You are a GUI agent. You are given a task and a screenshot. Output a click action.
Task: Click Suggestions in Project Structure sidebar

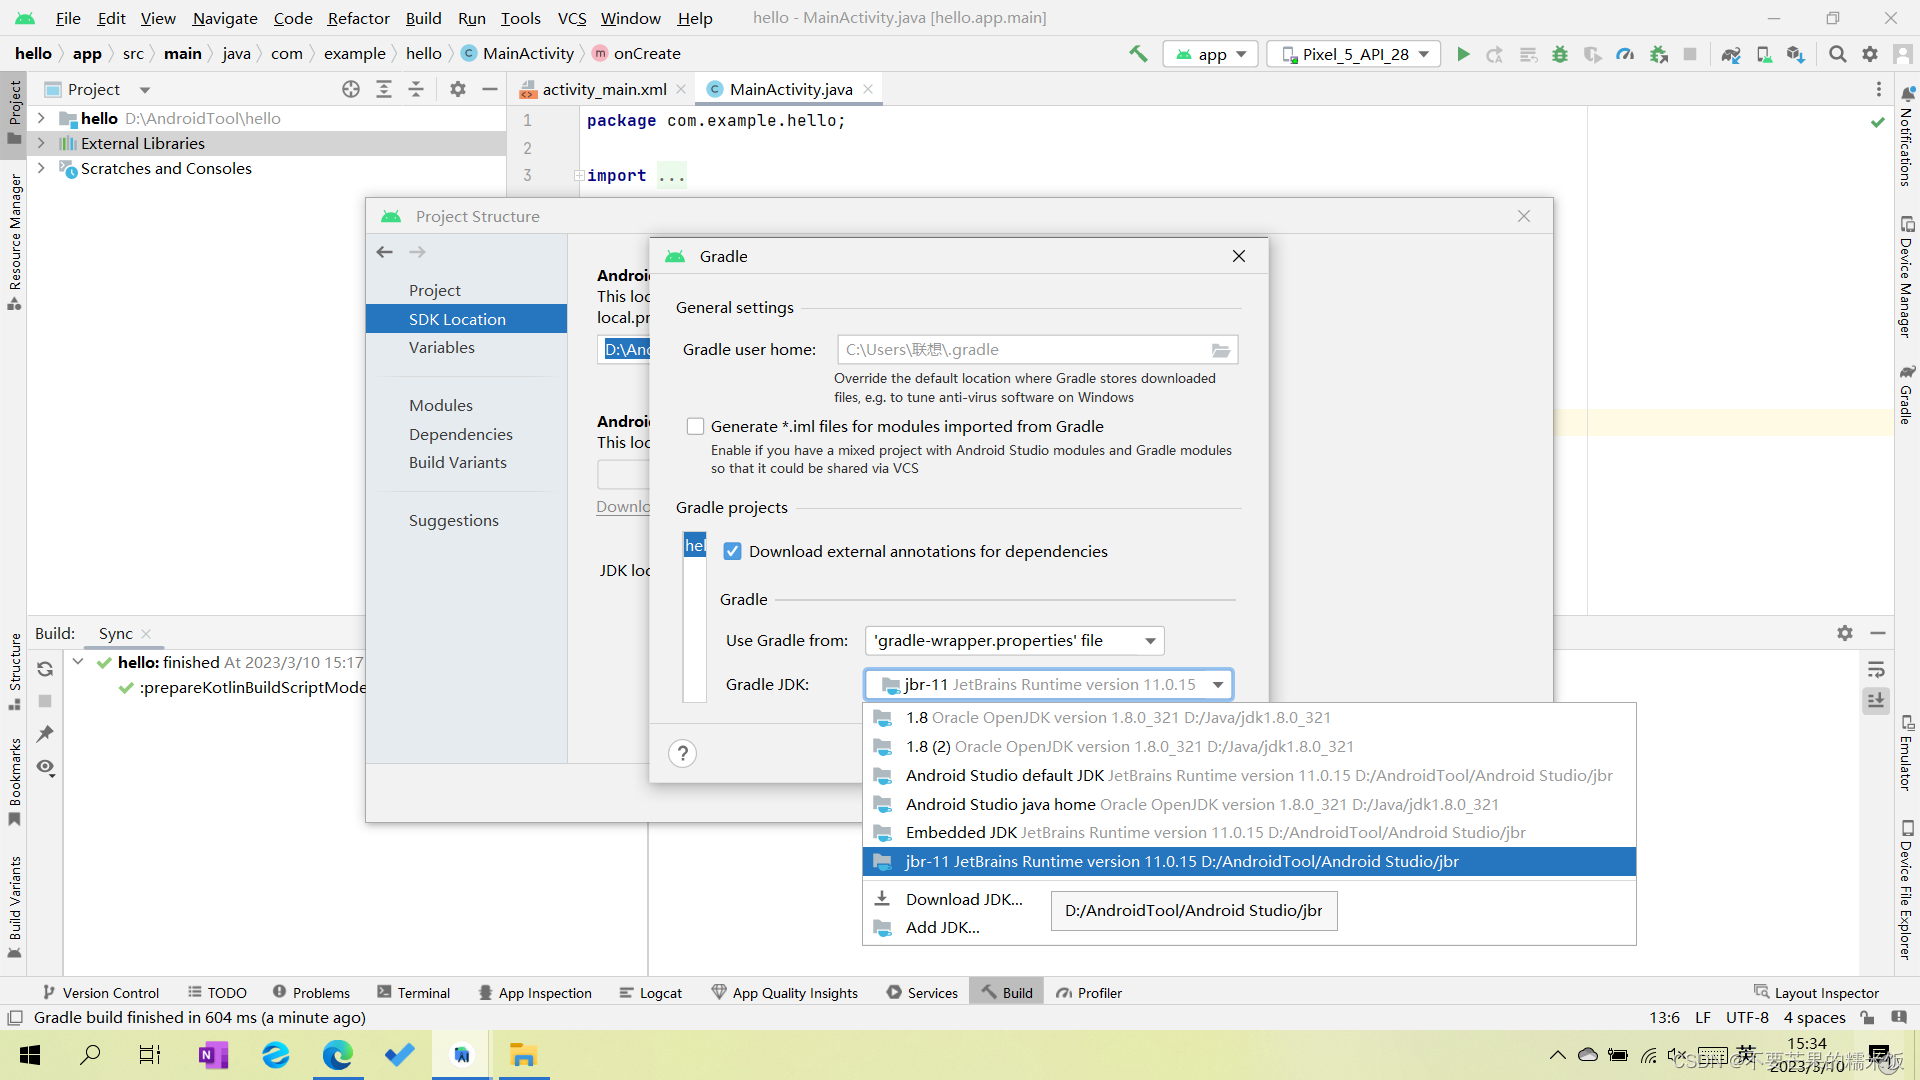tap(453, 521)
